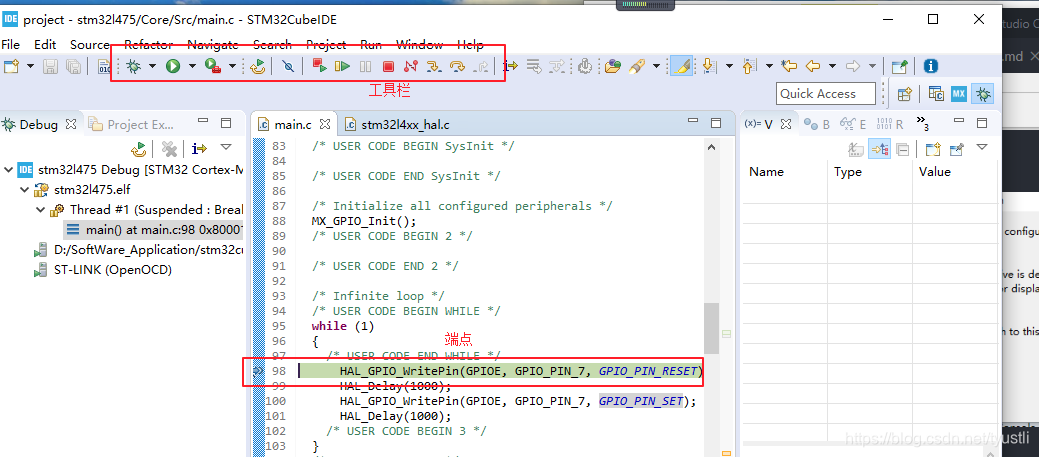Close the main.c editor tab
The height and width of the screenshot is (457, 1039).
tap(325, 124)
